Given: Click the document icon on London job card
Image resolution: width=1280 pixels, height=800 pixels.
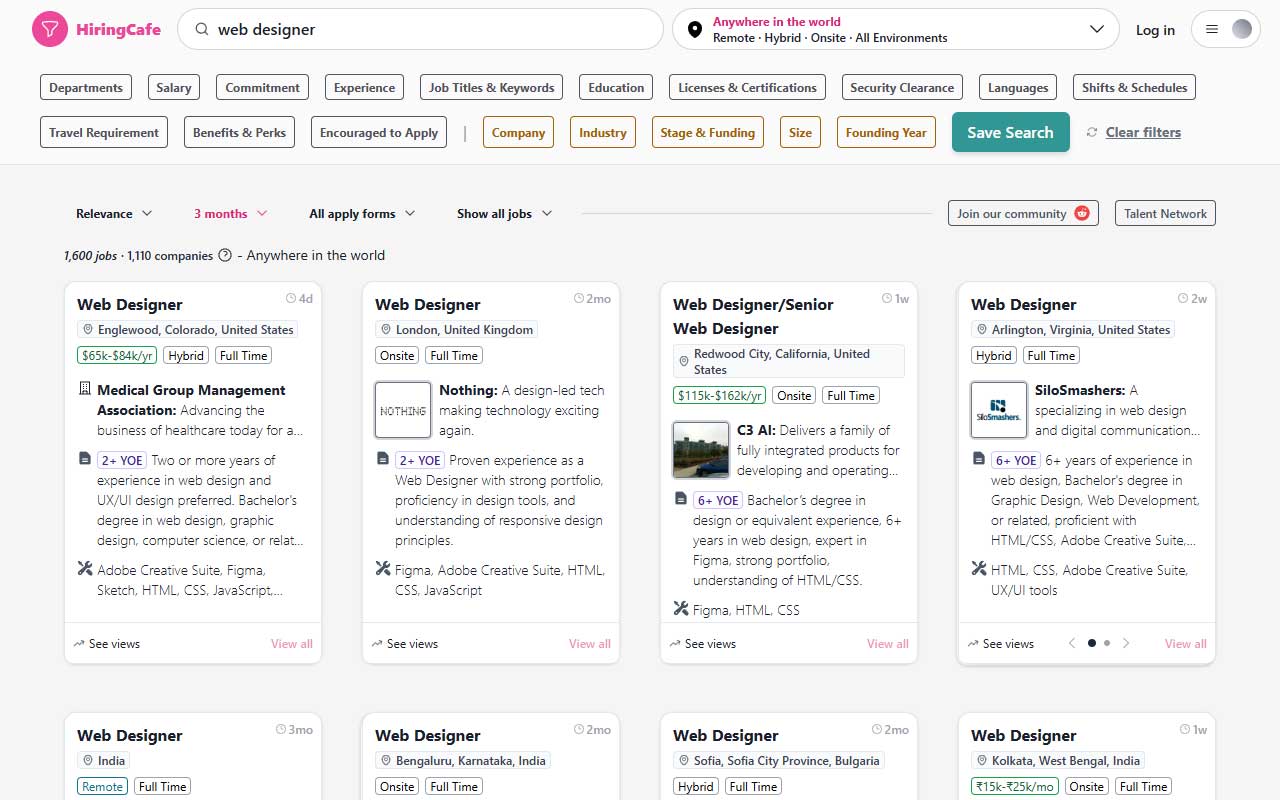Looking at the screenshot, I should (x=383, y=459).
